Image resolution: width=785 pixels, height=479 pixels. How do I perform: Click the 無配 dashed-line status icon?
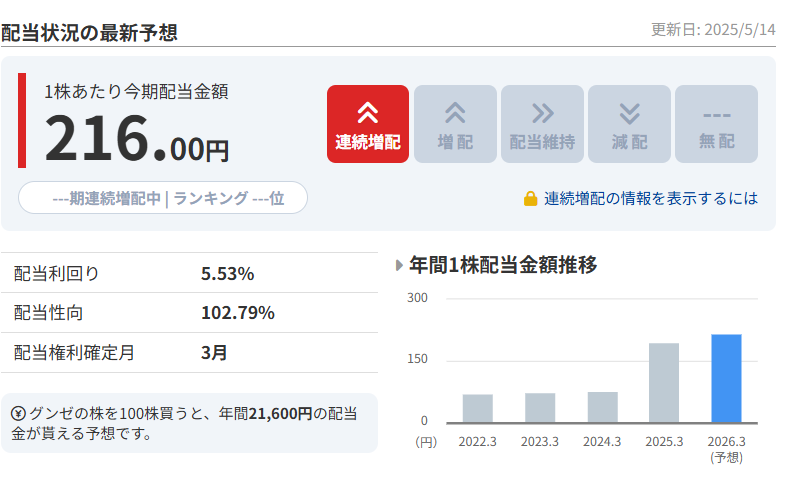click(716, 113)
